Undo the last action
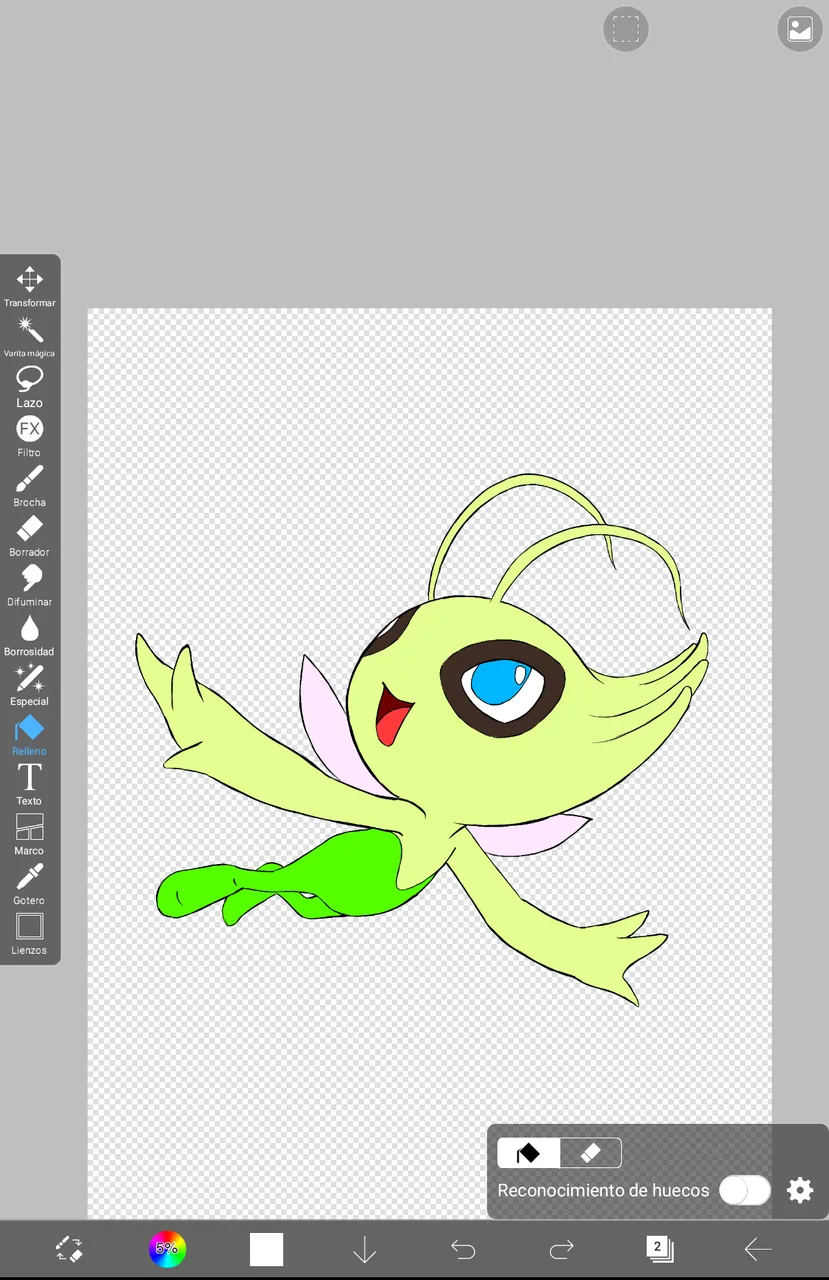 [462, 1249]
